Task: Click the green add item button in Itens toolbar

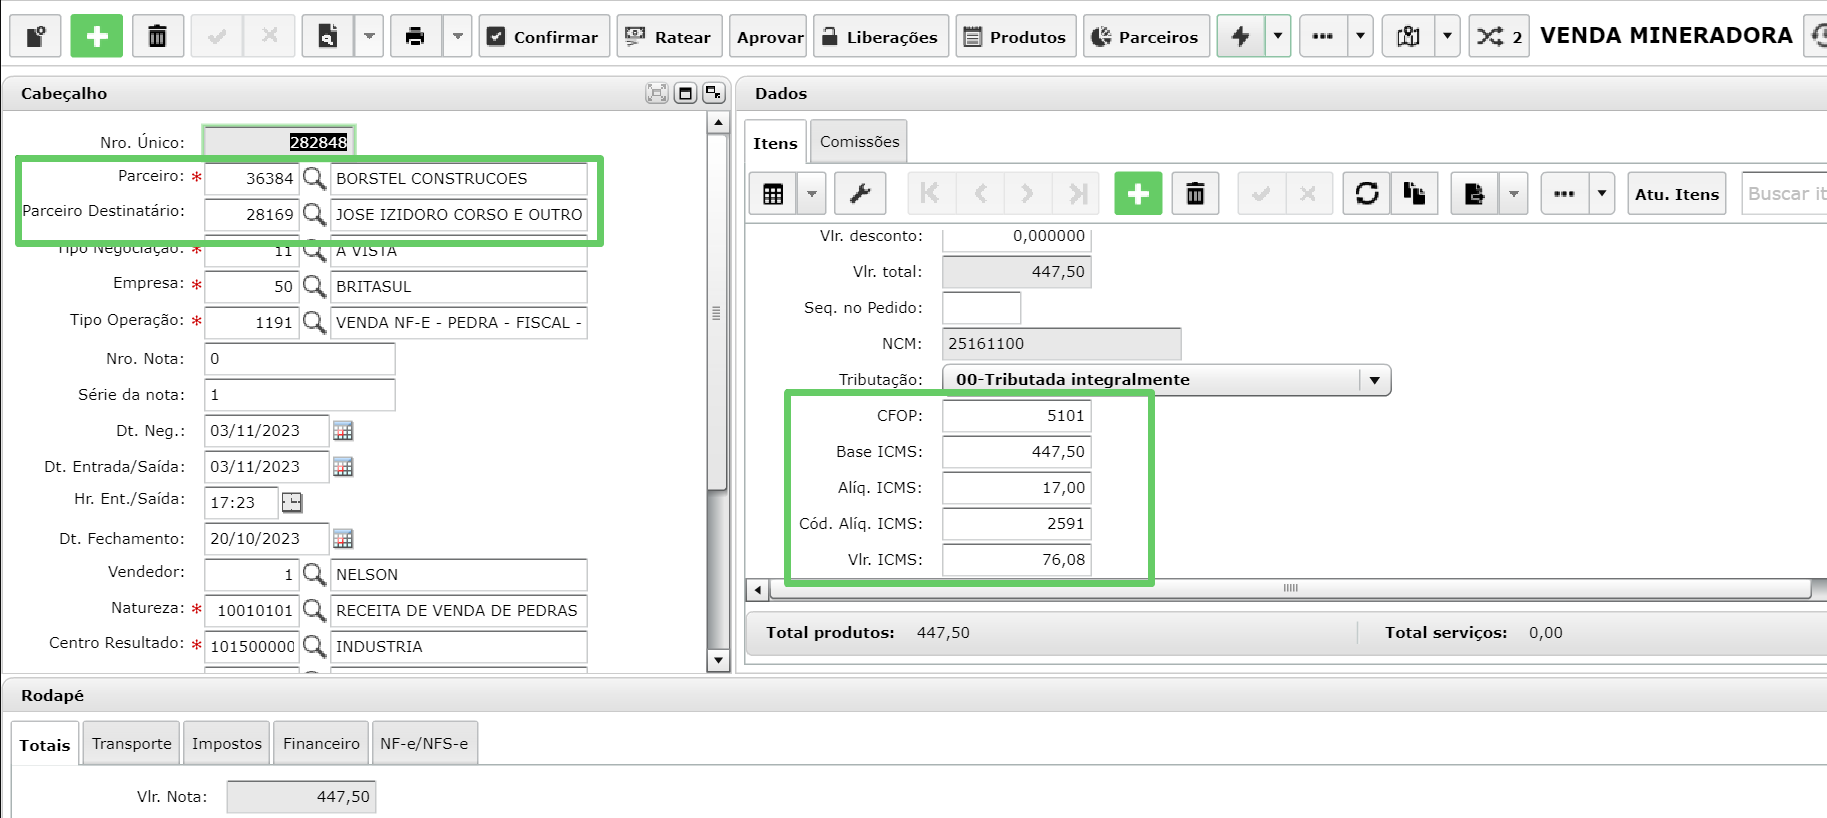Action: 1138,194
